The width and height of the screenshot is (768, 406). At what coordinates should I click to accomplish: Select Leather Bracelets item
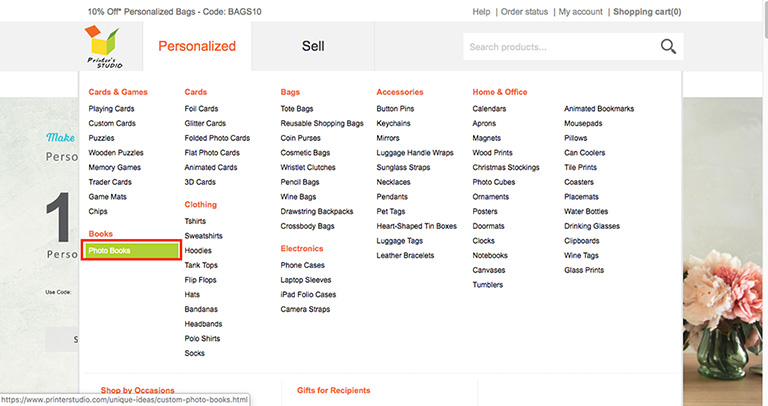[x=403, y=255]
